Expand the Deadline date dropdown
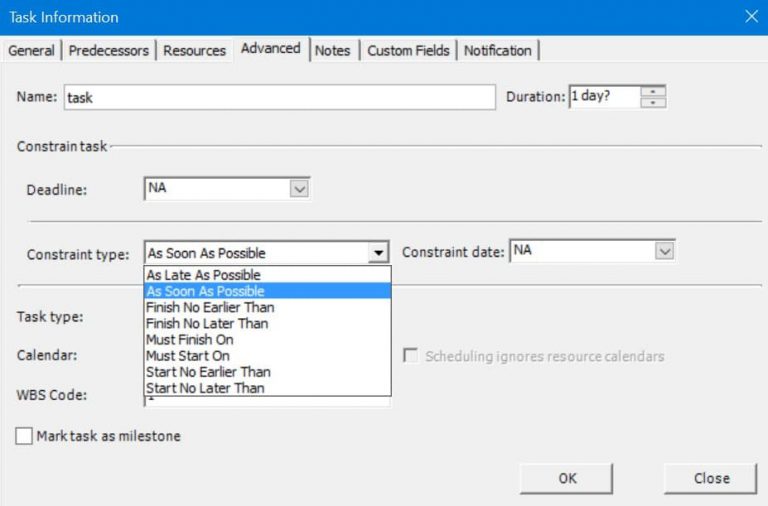This screenshot has width=768, height=506. 299,188
